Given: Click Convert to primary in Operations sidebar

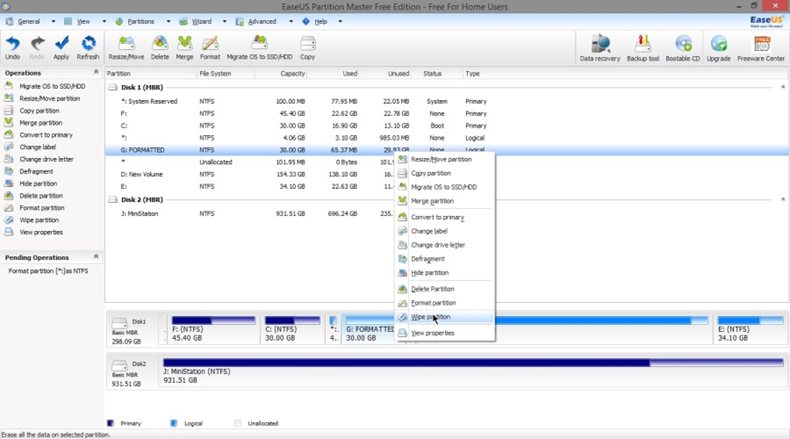Looking at the screenshot, I should click(46, 135).
